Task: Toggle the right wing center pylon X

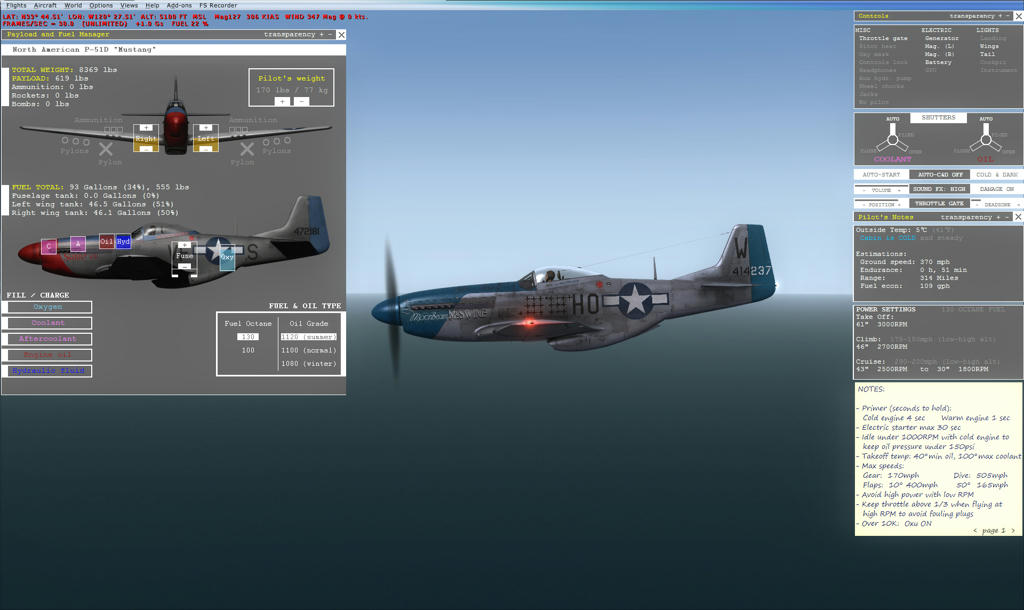Action: [x=106, y=150]
